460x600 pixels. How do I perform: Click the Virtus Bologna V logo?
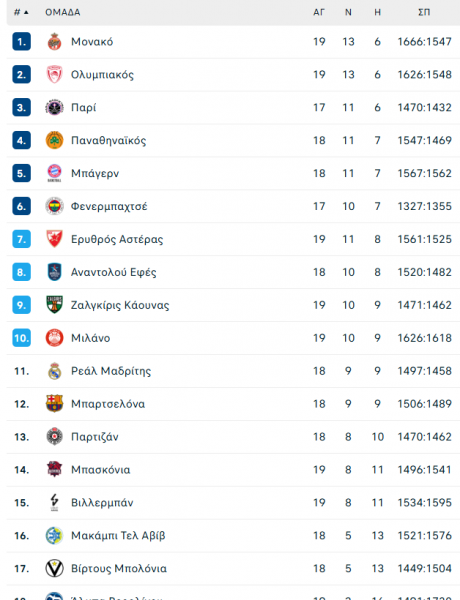(x=54, y=568)
